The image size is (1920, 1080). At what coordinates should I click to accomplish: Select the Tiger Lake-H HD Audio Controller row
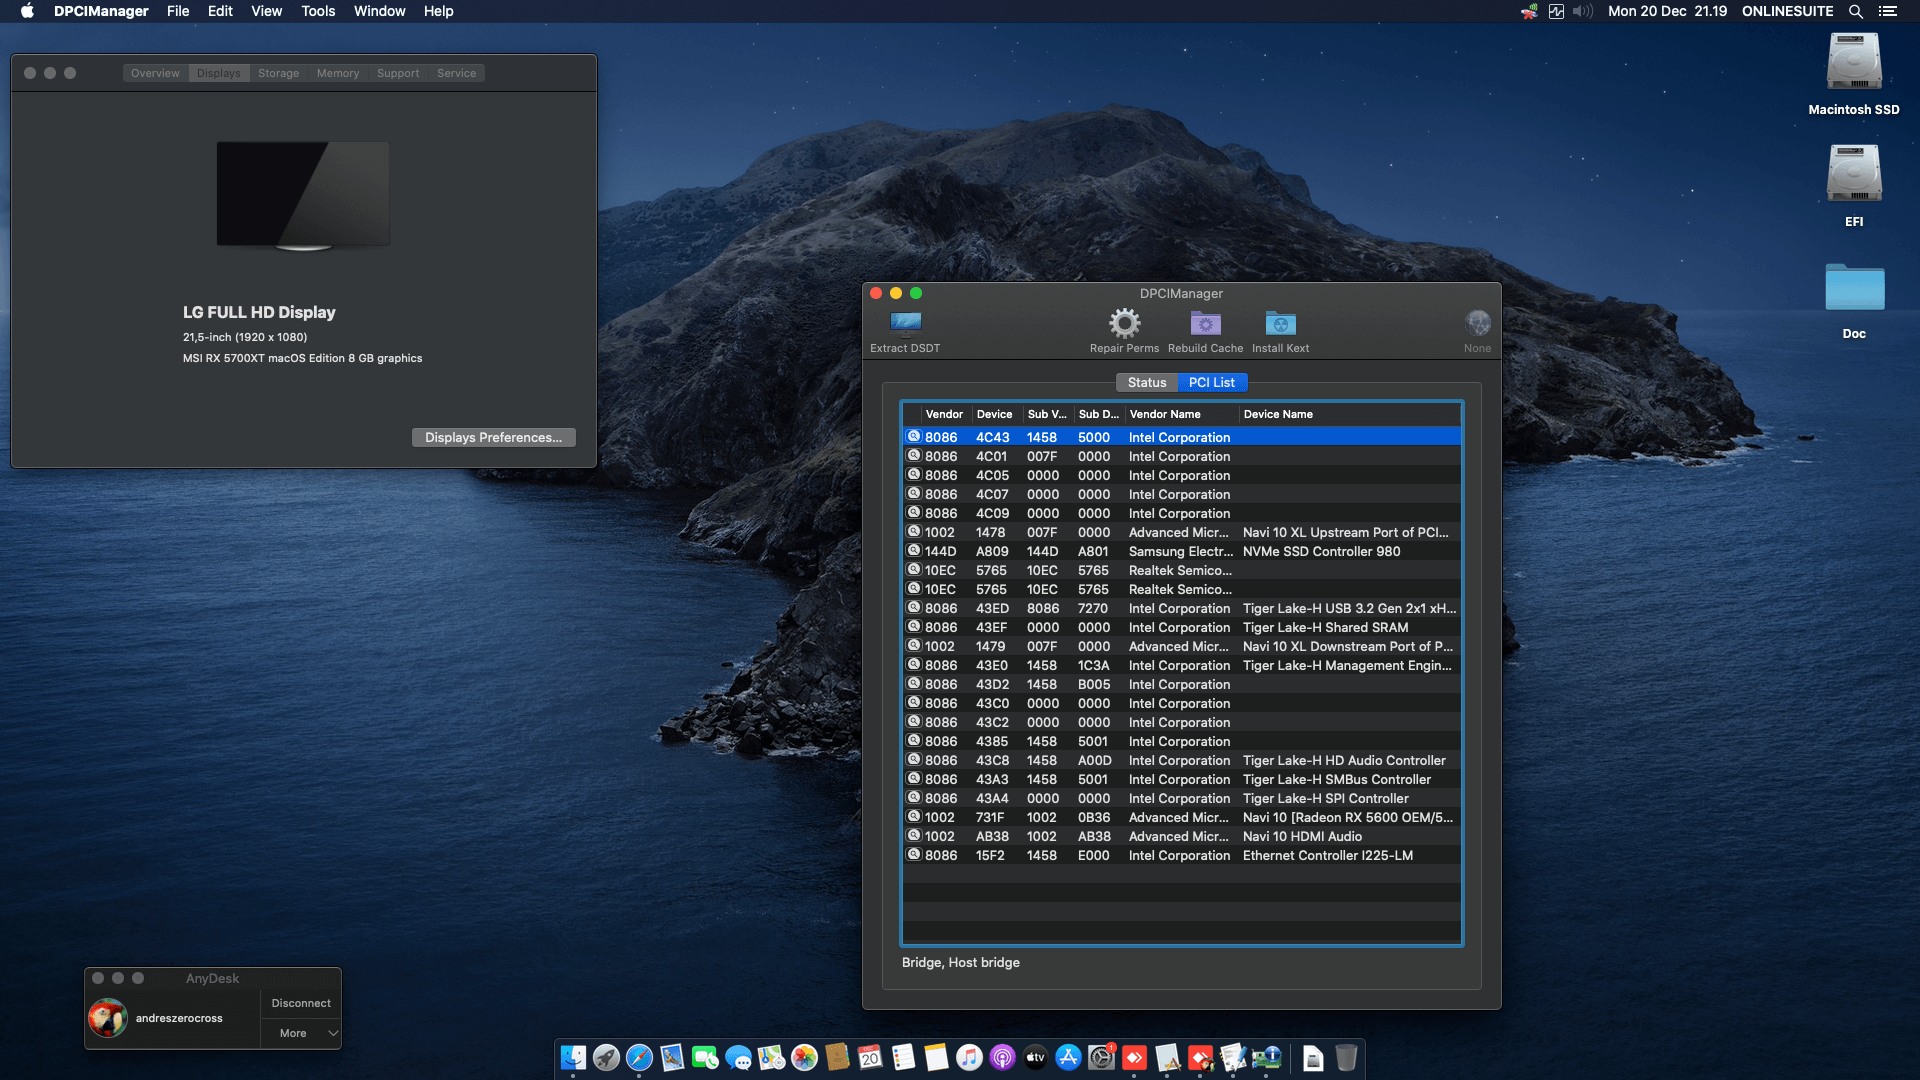(x=1181, y=760)
